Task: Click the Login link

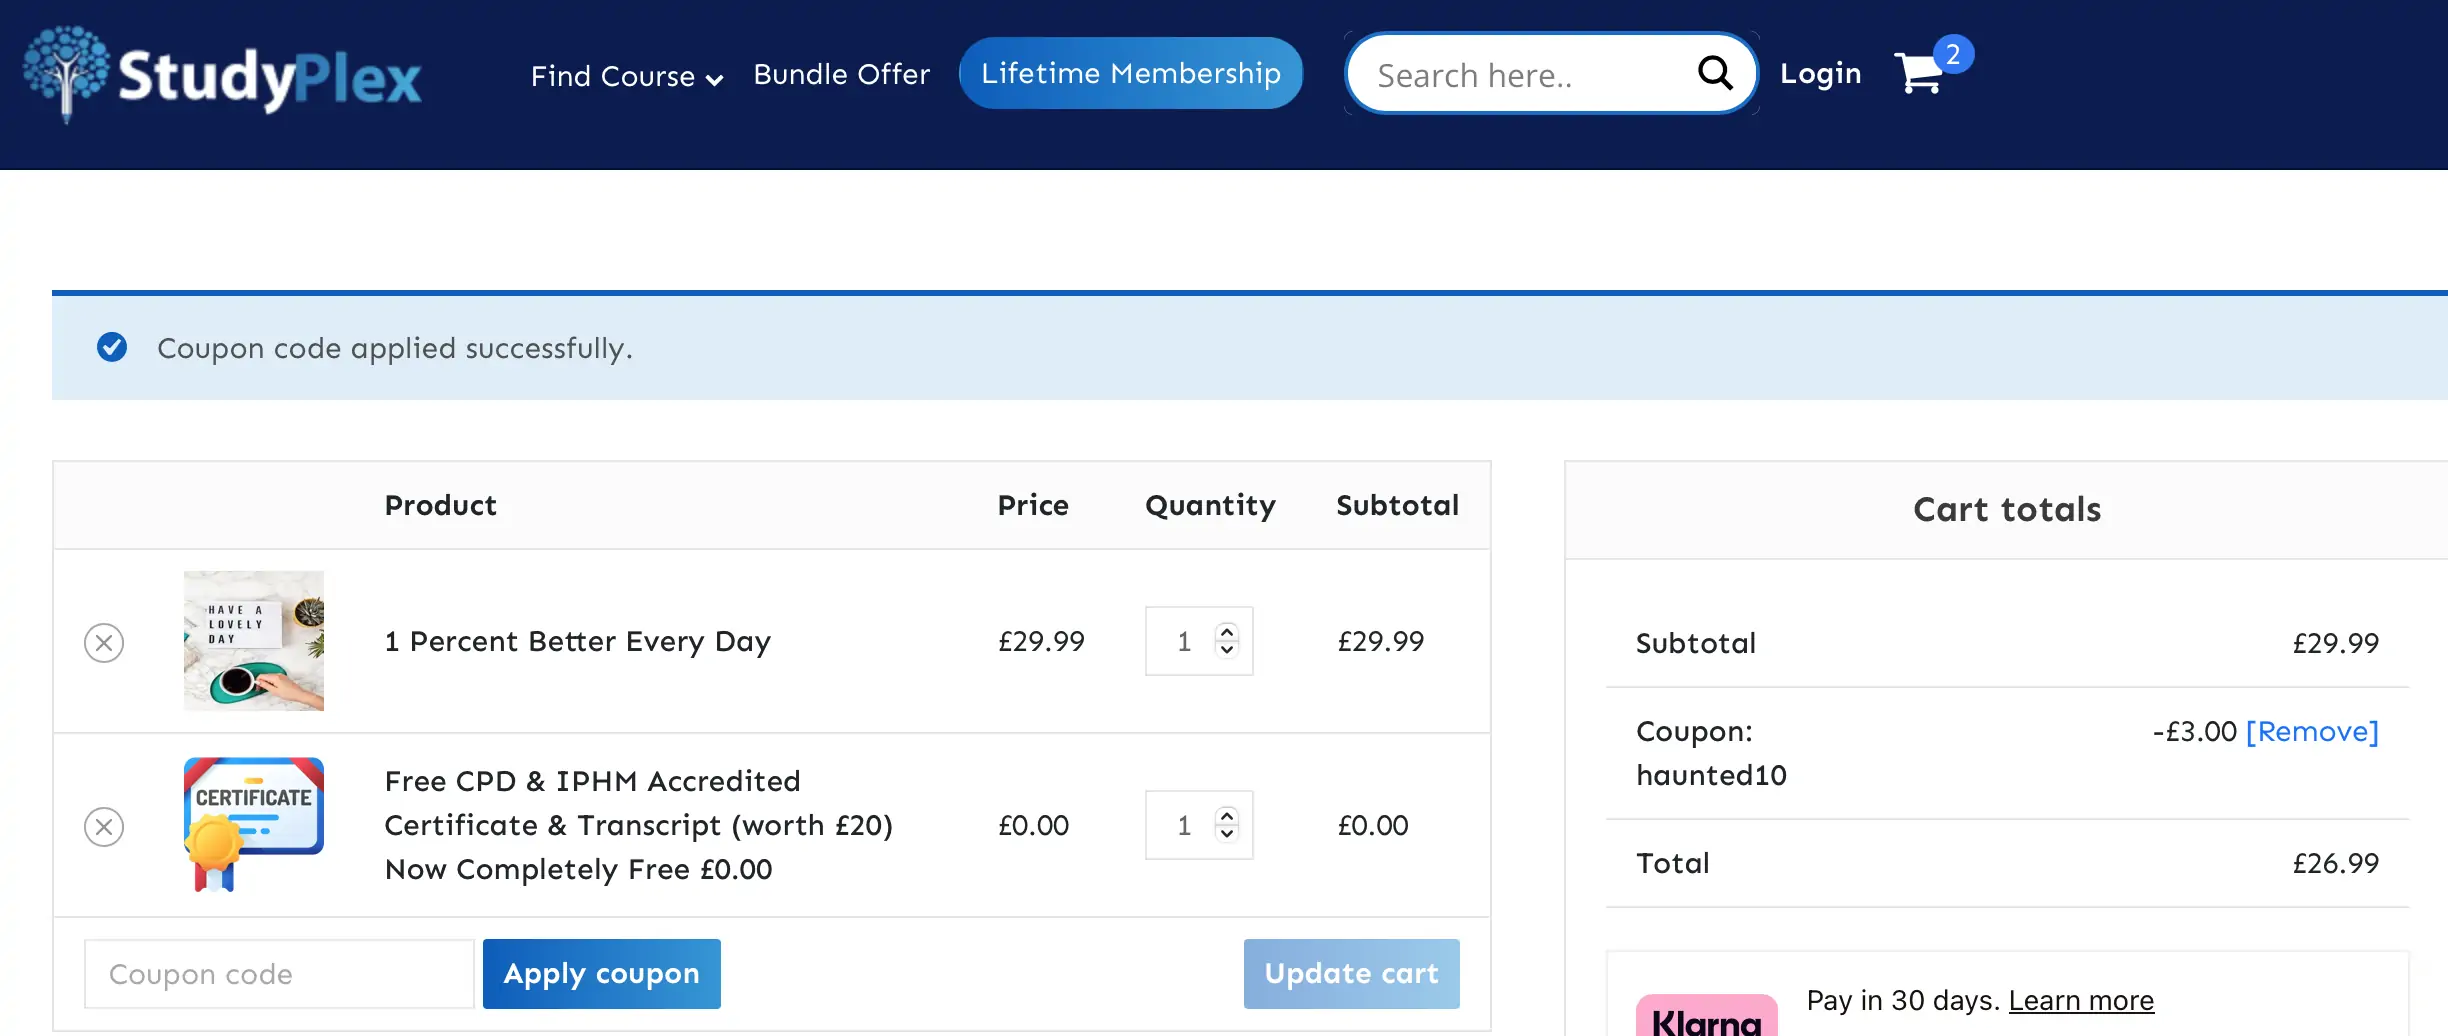Action: click(1820, 74)
